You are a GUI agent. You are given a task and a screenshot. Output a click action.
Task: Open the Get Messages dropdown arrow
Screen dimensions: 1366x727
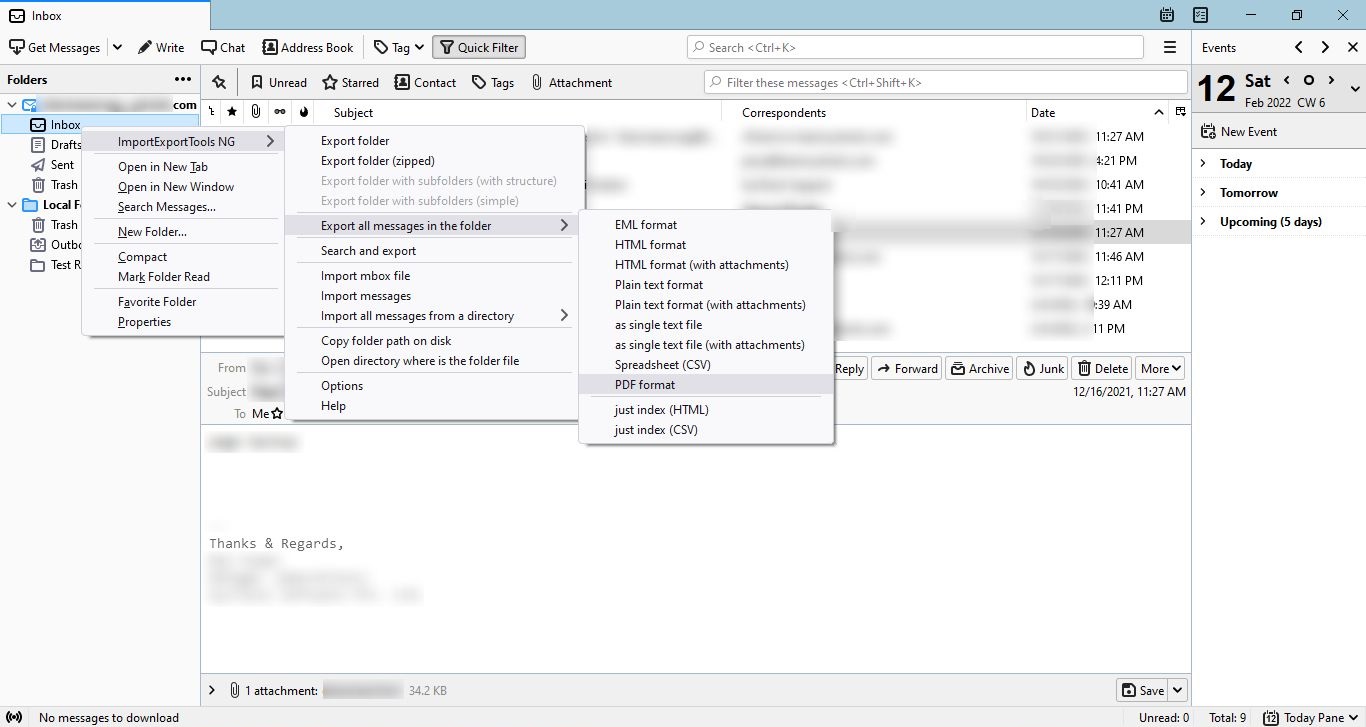117,47
